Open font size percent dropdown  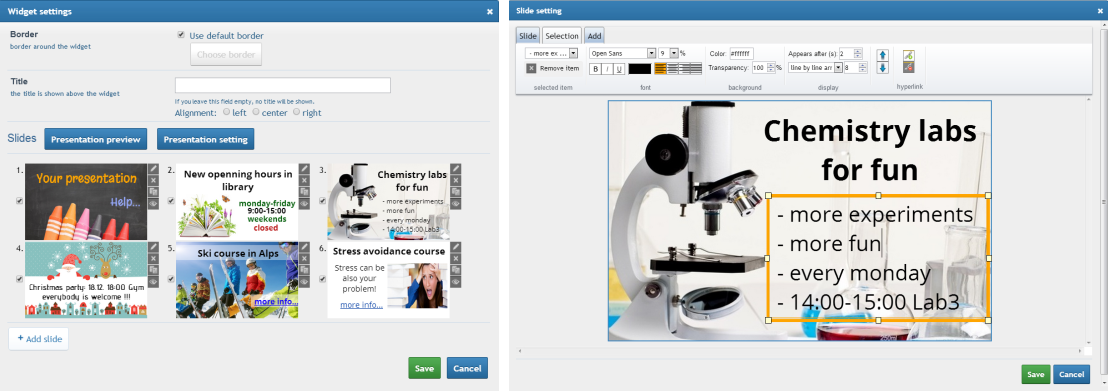[x=668, y=53]
